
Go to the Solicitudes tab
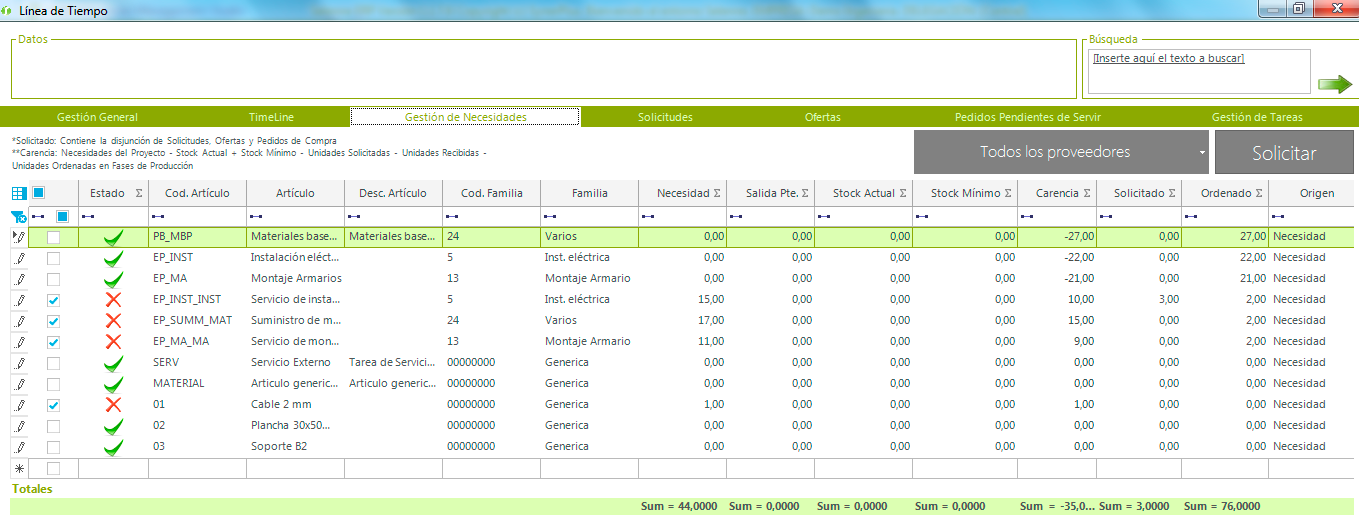(665, 117)
